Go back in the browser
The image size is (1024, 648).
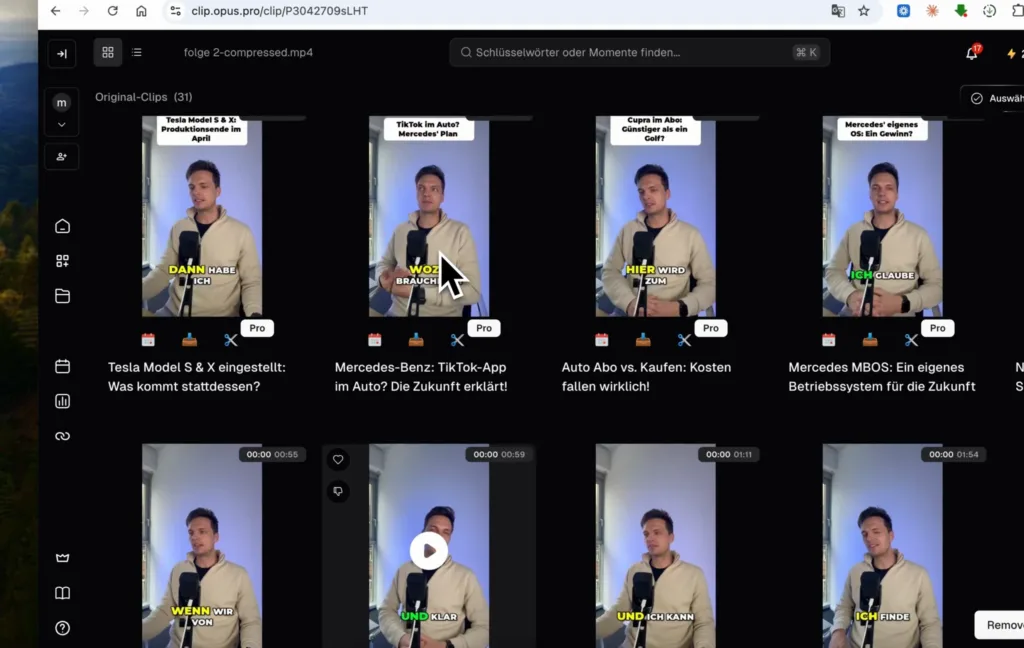pos(56,11)
